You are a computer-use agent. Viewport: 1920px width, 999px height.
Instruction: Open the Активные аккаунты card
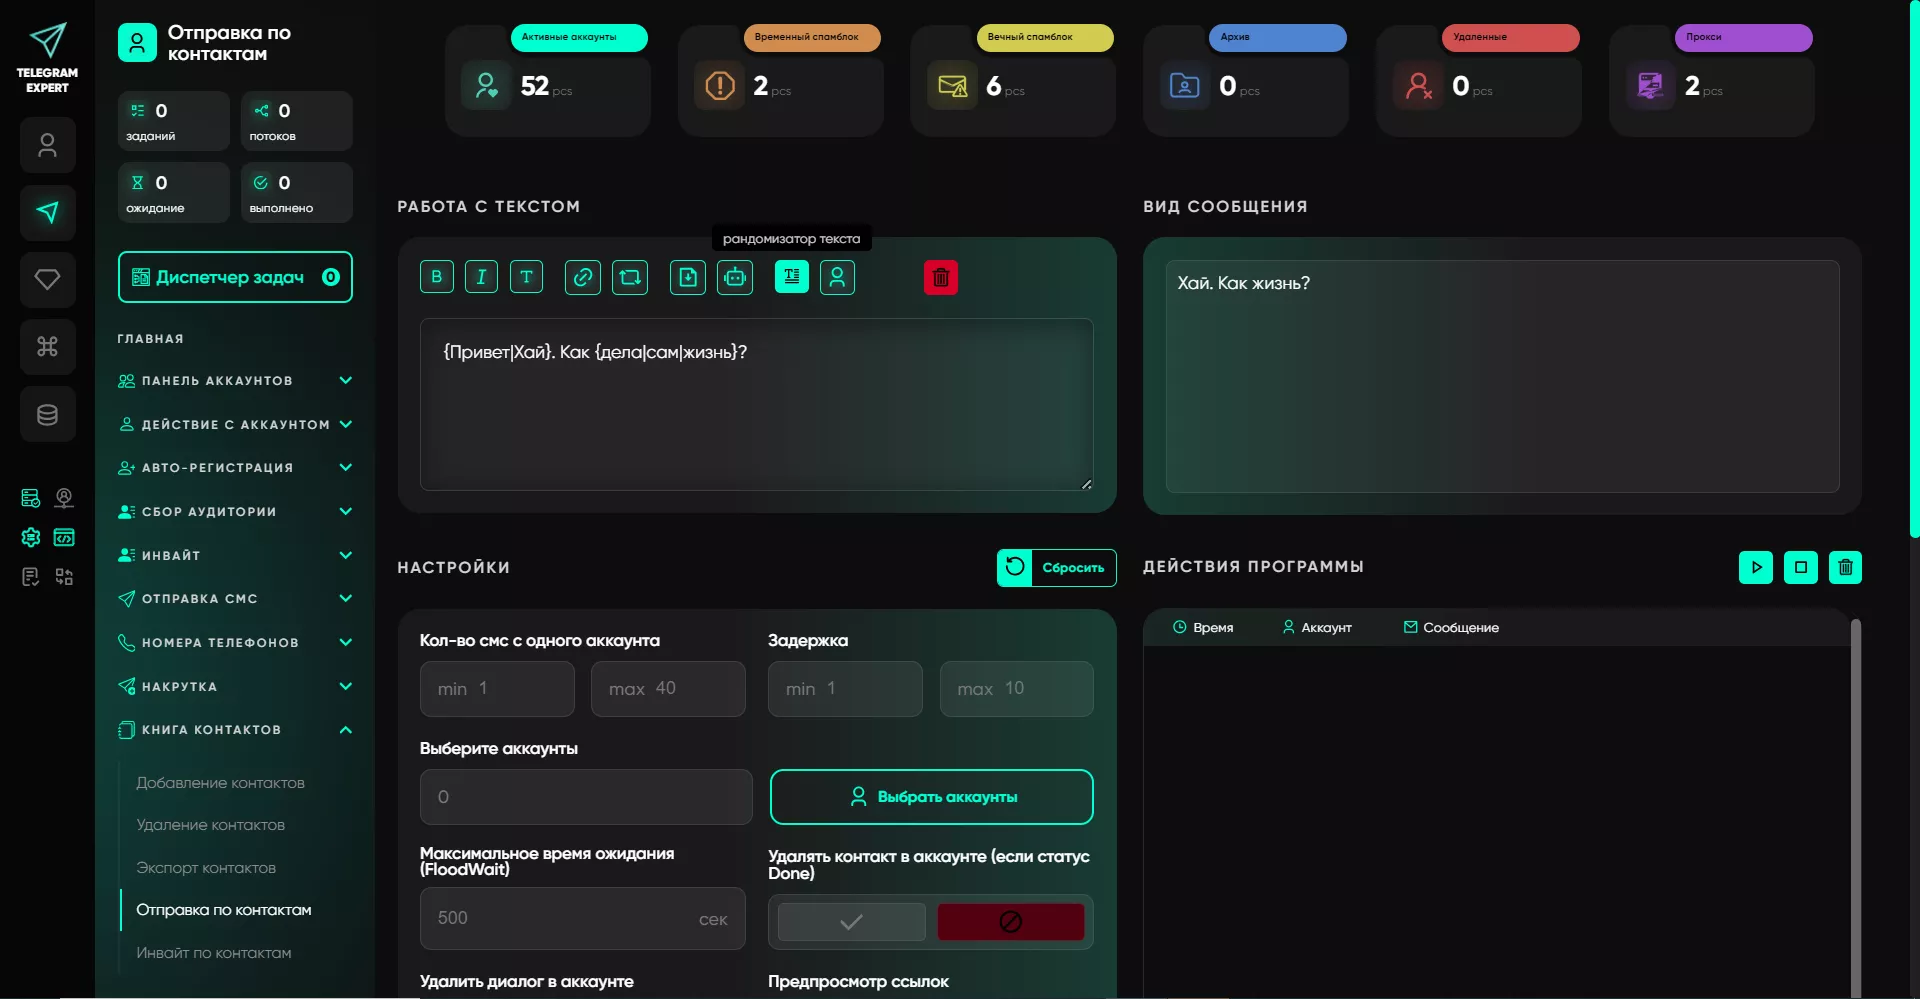tap(548, 80)
